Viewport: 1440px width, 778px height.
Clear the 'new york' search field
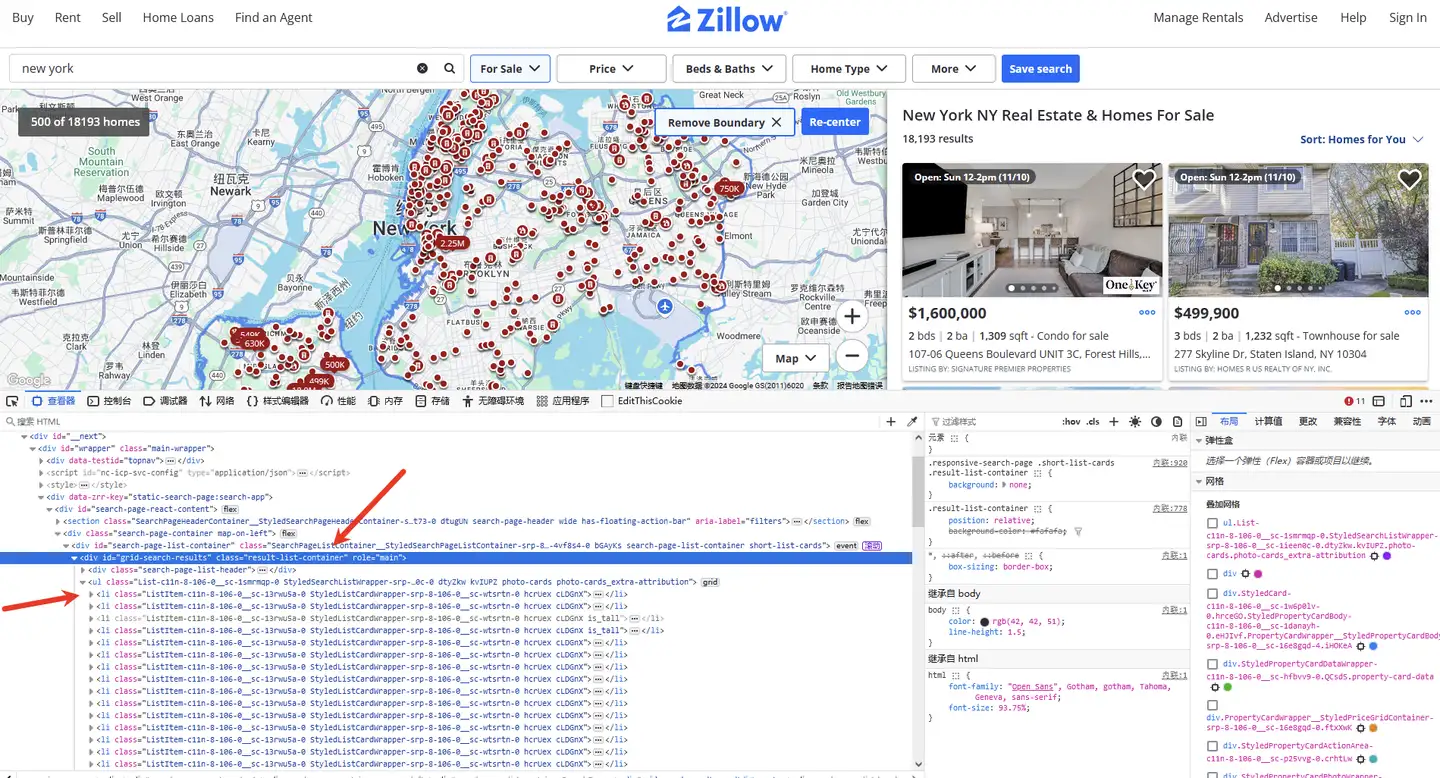coord(422,69)
